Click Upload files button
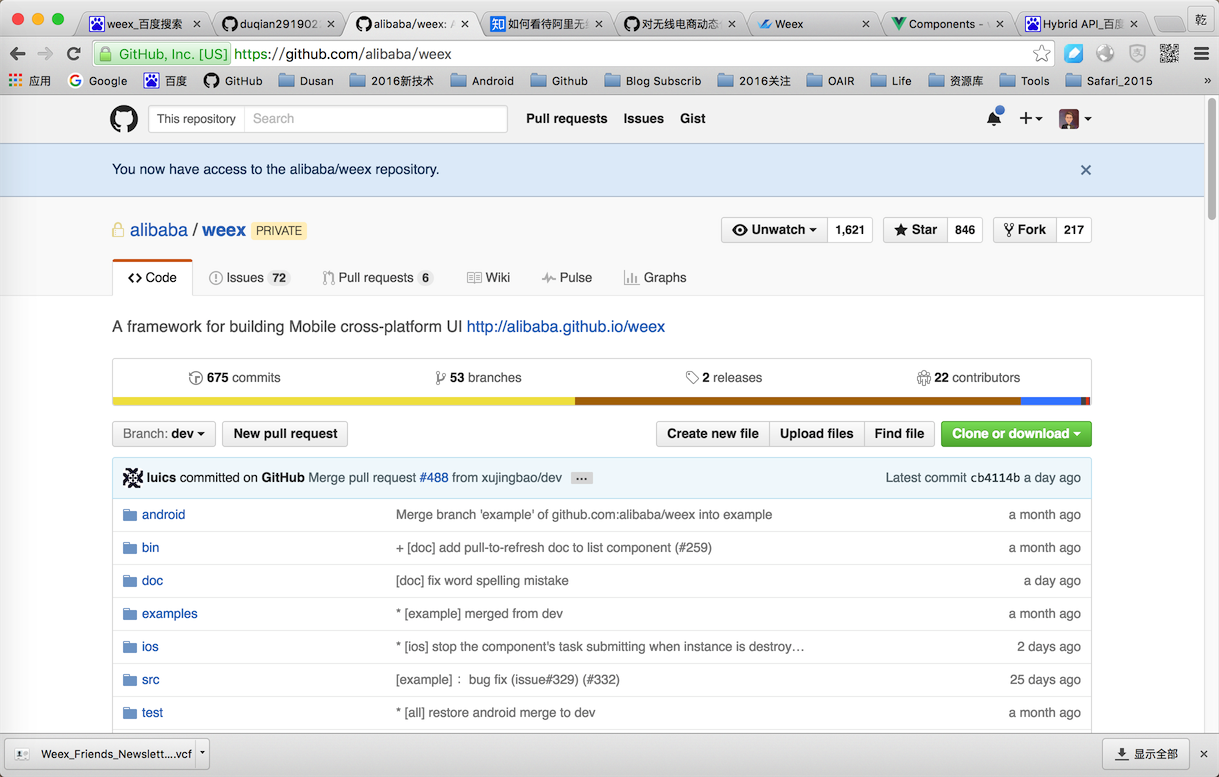 click(x=817, y=434)
